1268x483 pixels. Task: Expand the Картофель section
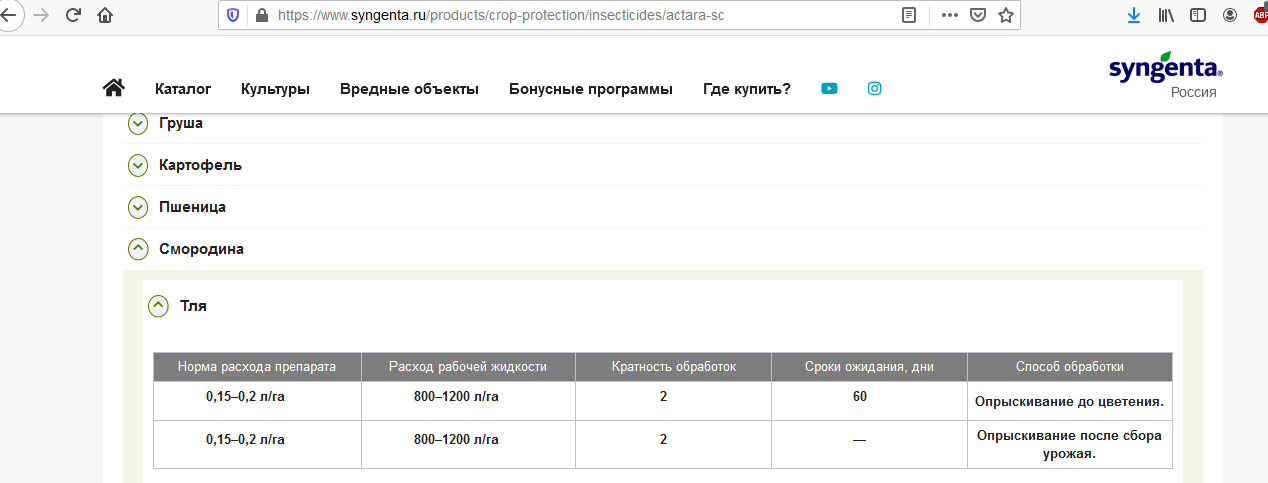(138, 165)
